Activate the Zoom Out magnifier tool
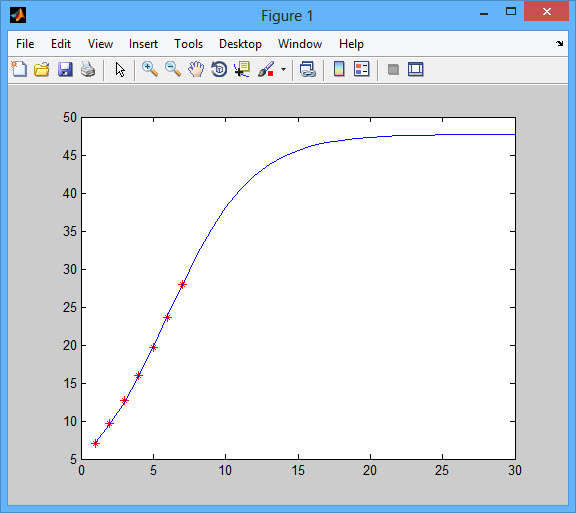576x513 pixels. click(173, 69)
